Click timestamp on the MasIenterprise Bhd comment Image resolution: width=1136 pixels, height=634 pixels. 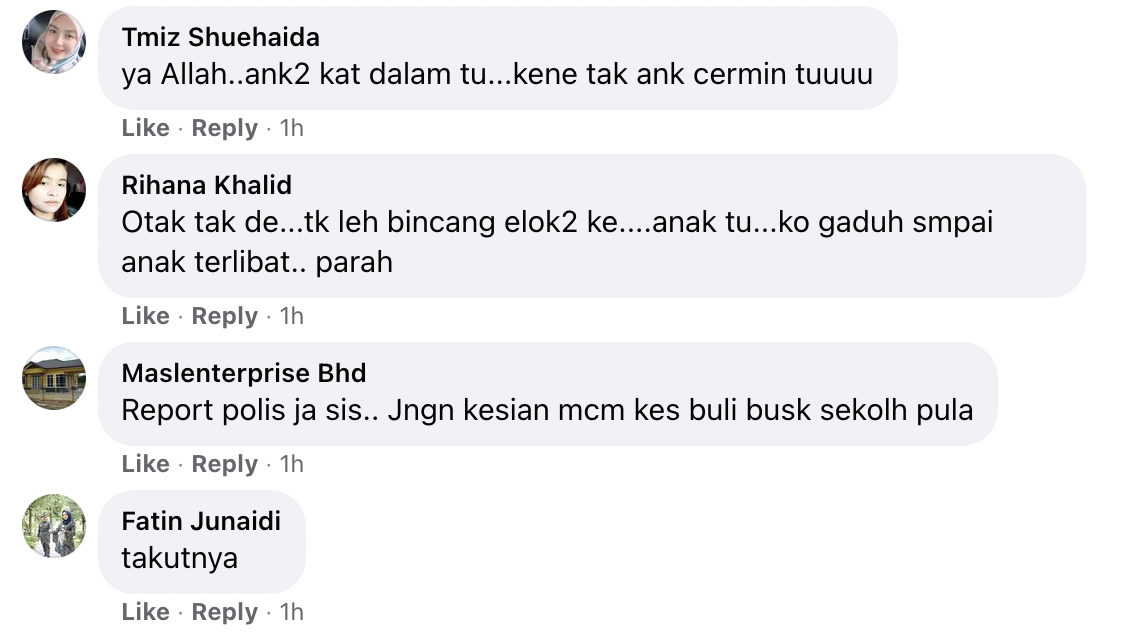(291, 464)
